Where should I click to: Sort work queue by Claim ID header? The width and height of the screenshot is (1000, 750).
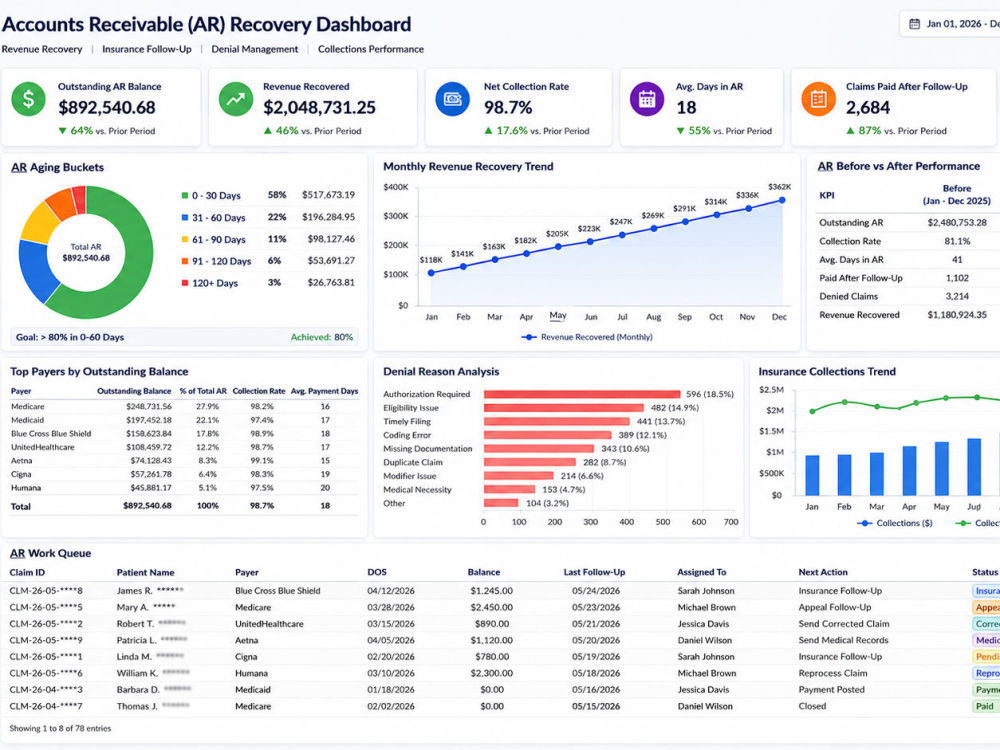point(27,572)
